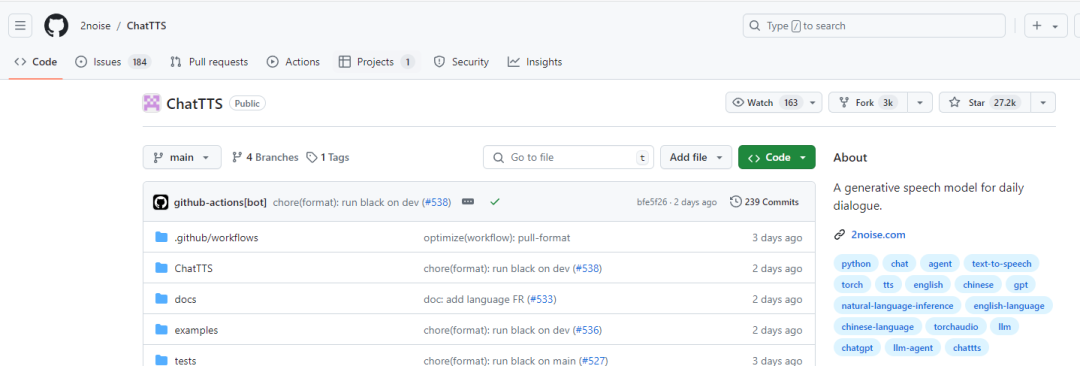Open the doc: add language FR commit
Viewport: 1080px width, 366px height.
[474, 299]
